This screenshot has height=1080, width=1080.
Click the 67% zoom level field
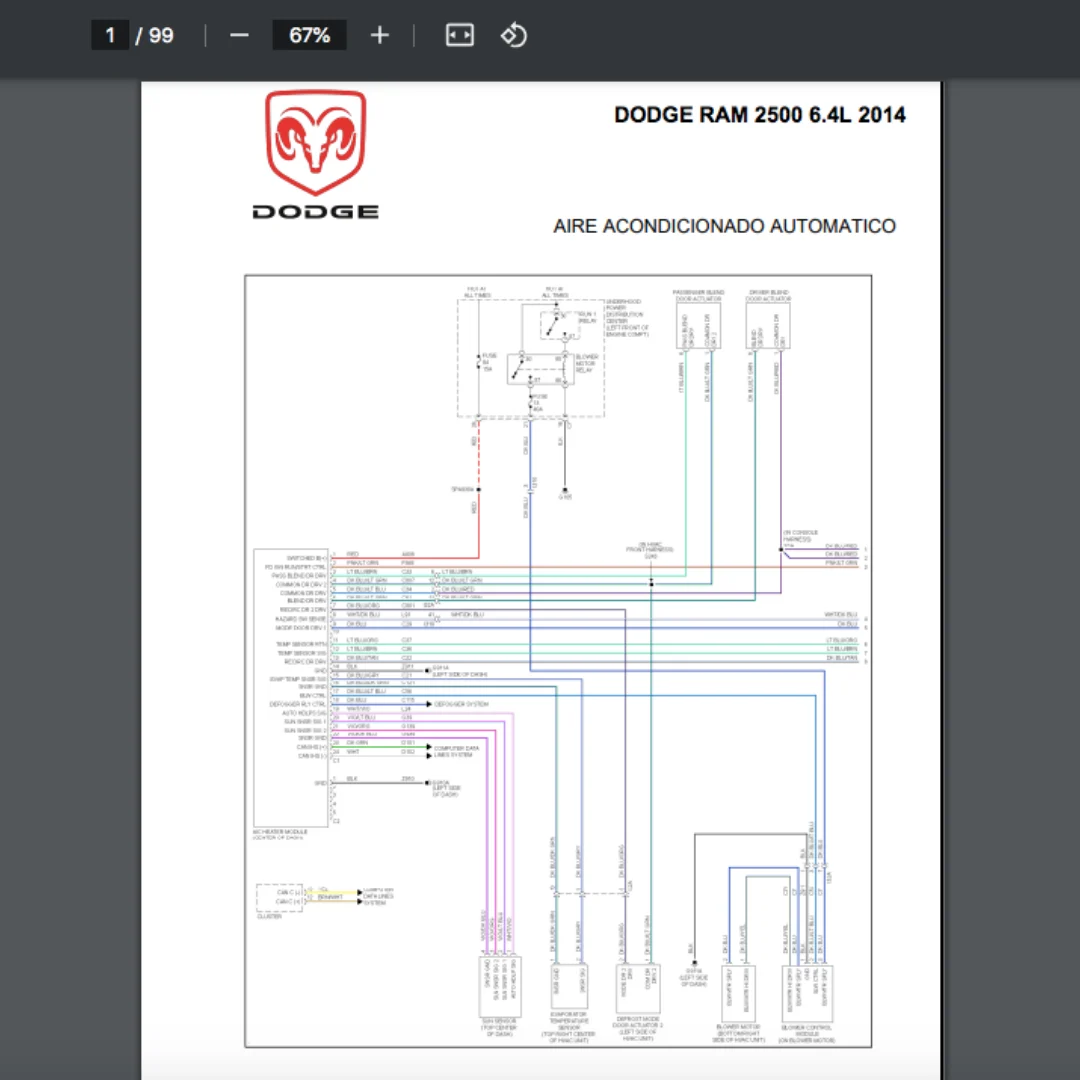click(x=309, y=35)
